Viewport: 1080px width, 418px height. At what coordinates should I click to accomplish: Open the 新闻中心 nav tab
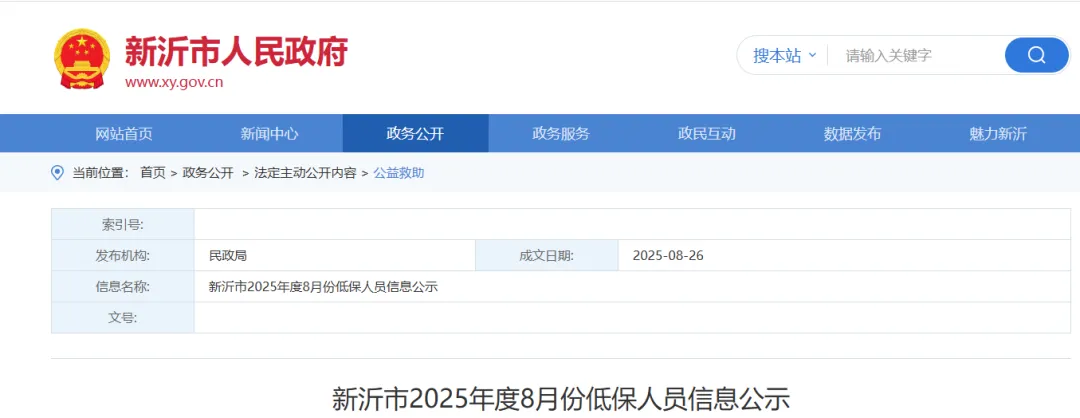[x=269, y=134]
